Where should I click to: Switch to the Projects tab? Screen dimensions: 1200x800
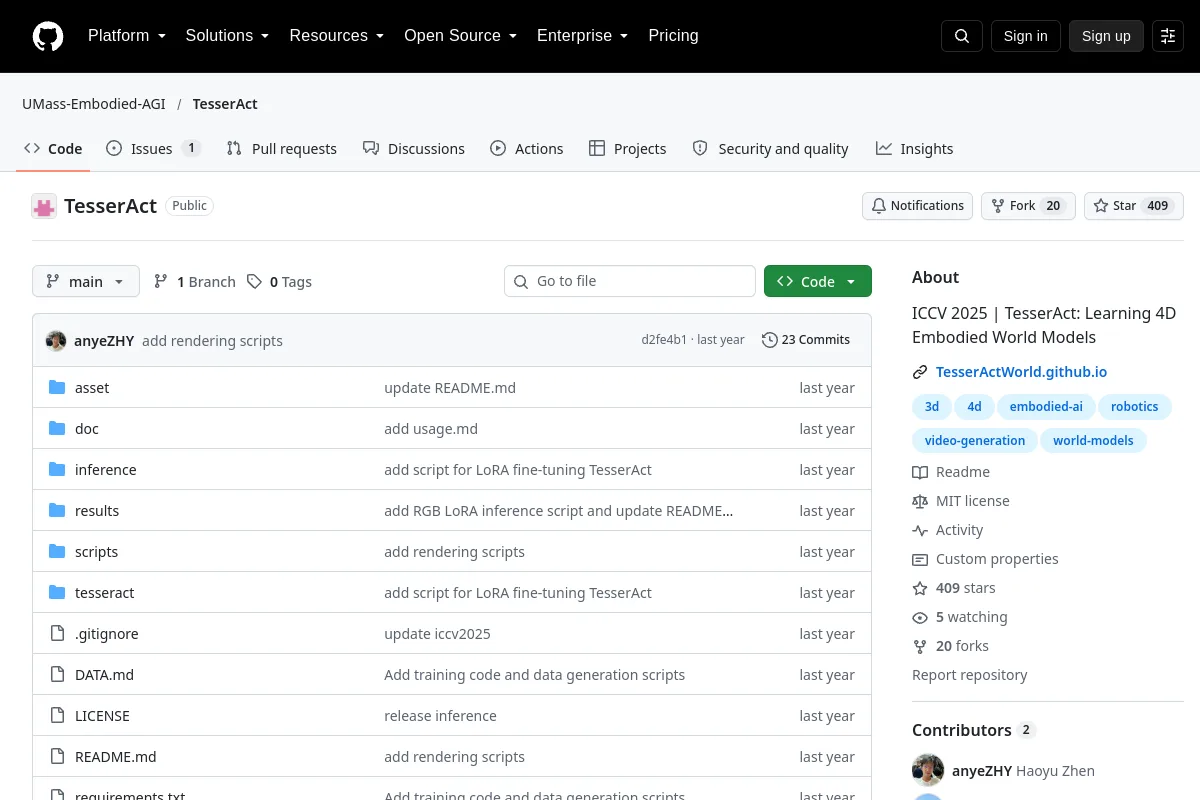click(x=628, y=149)
